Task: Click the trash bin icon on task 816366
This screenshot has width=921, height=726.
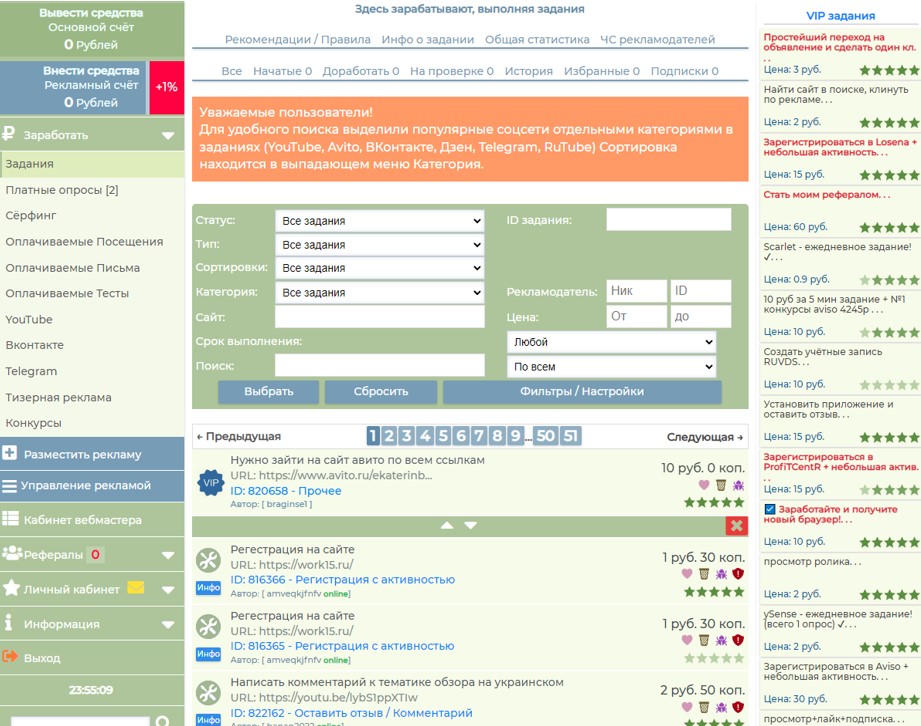Action: click(704, 573)
